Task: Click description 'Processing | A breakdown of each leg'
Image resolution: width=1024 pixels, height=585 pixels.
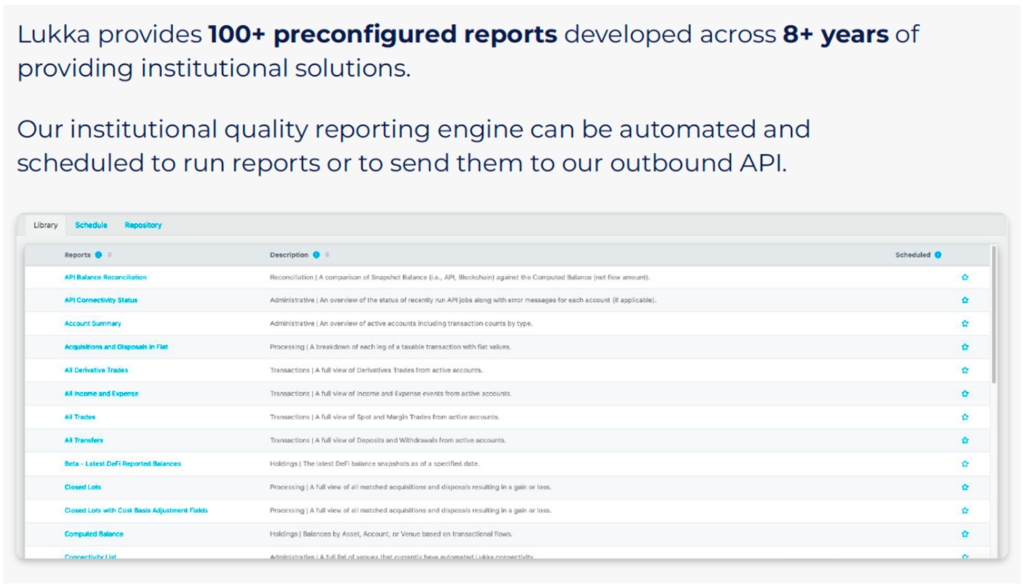Action: 390,347
